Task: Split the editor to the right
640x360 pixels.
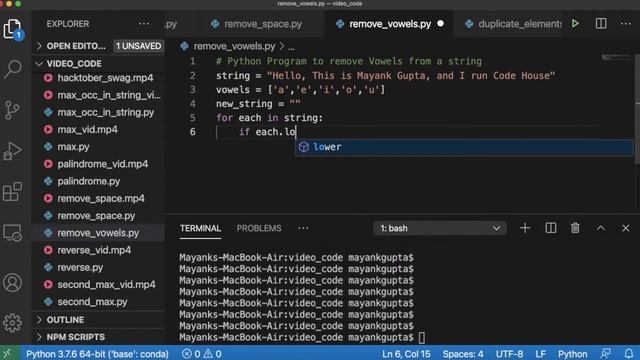Action: tap(601, 24)
